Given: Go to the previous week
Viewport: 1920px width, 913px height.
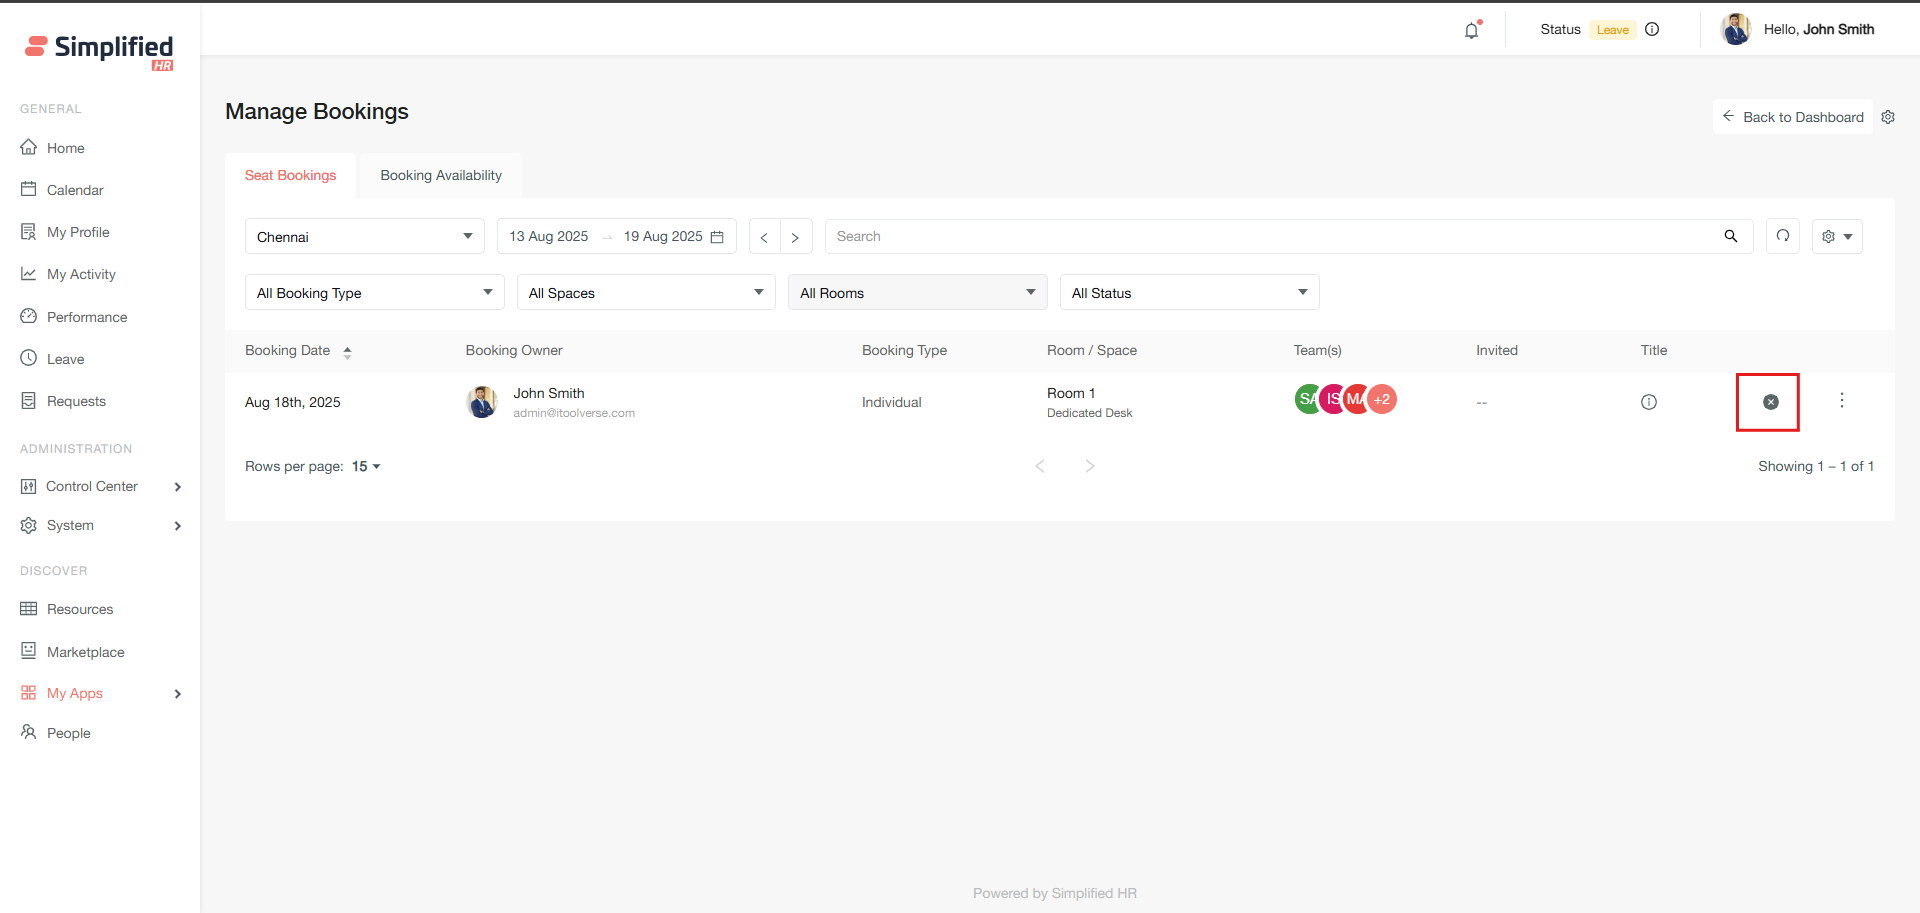Looking at the screenshot, I should [x=764, y=237].
